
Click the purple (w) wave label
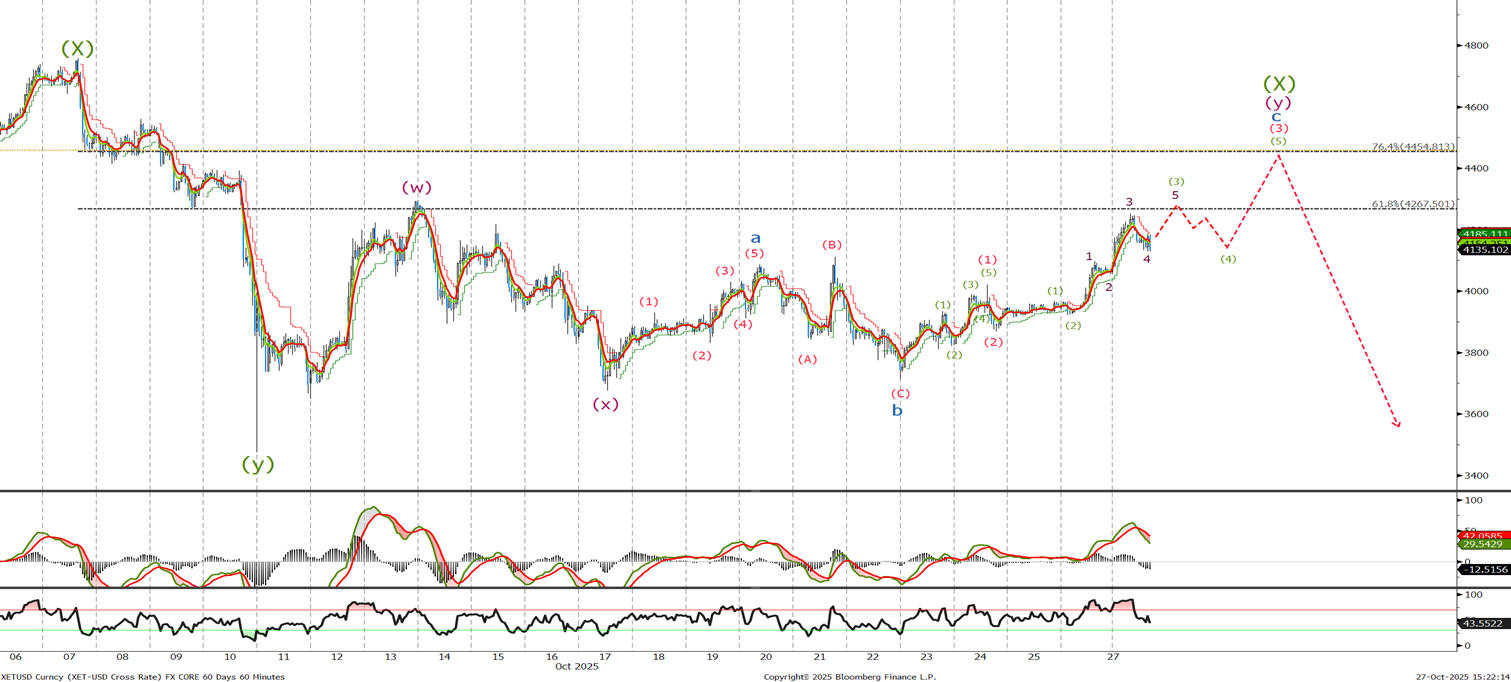point(416,188)
